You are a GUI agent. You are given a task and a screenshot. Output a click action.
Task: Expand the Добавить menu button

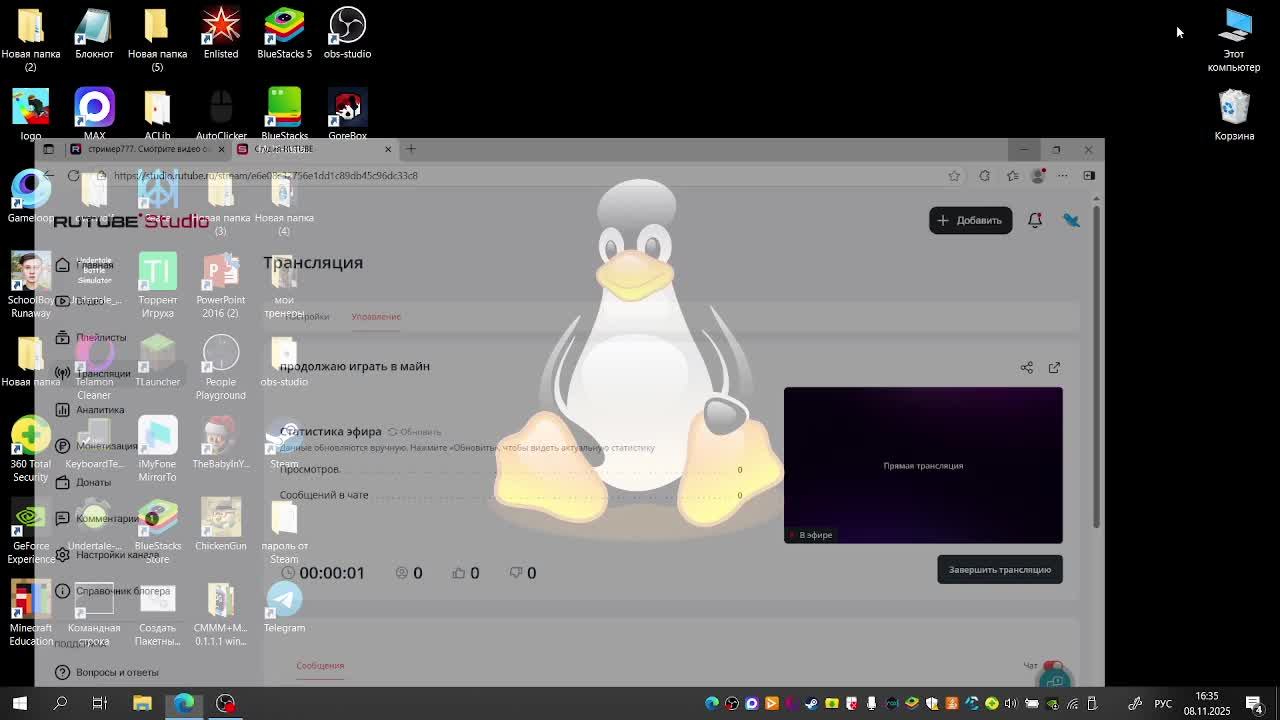[970, 220]
